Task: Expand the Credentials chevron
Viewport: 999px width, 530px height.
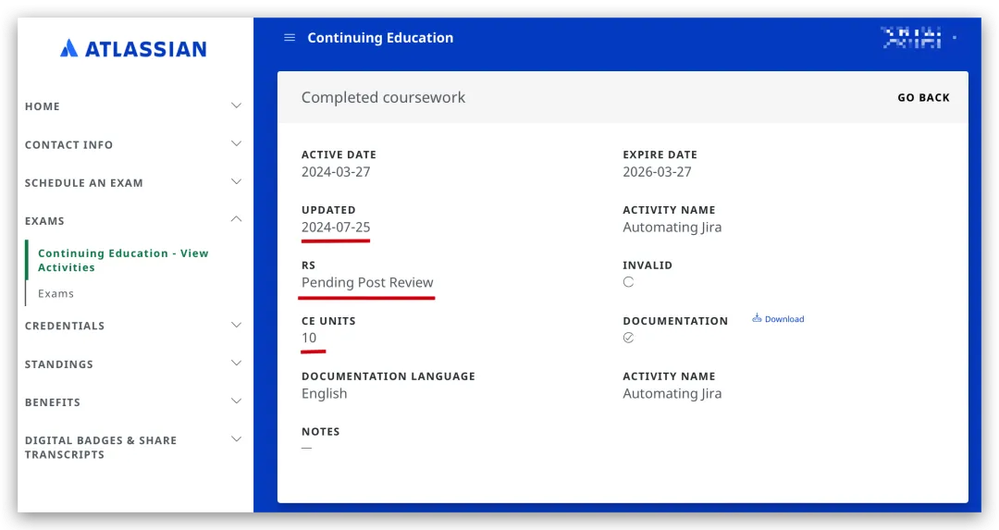Action: click(x=236, y=325)
